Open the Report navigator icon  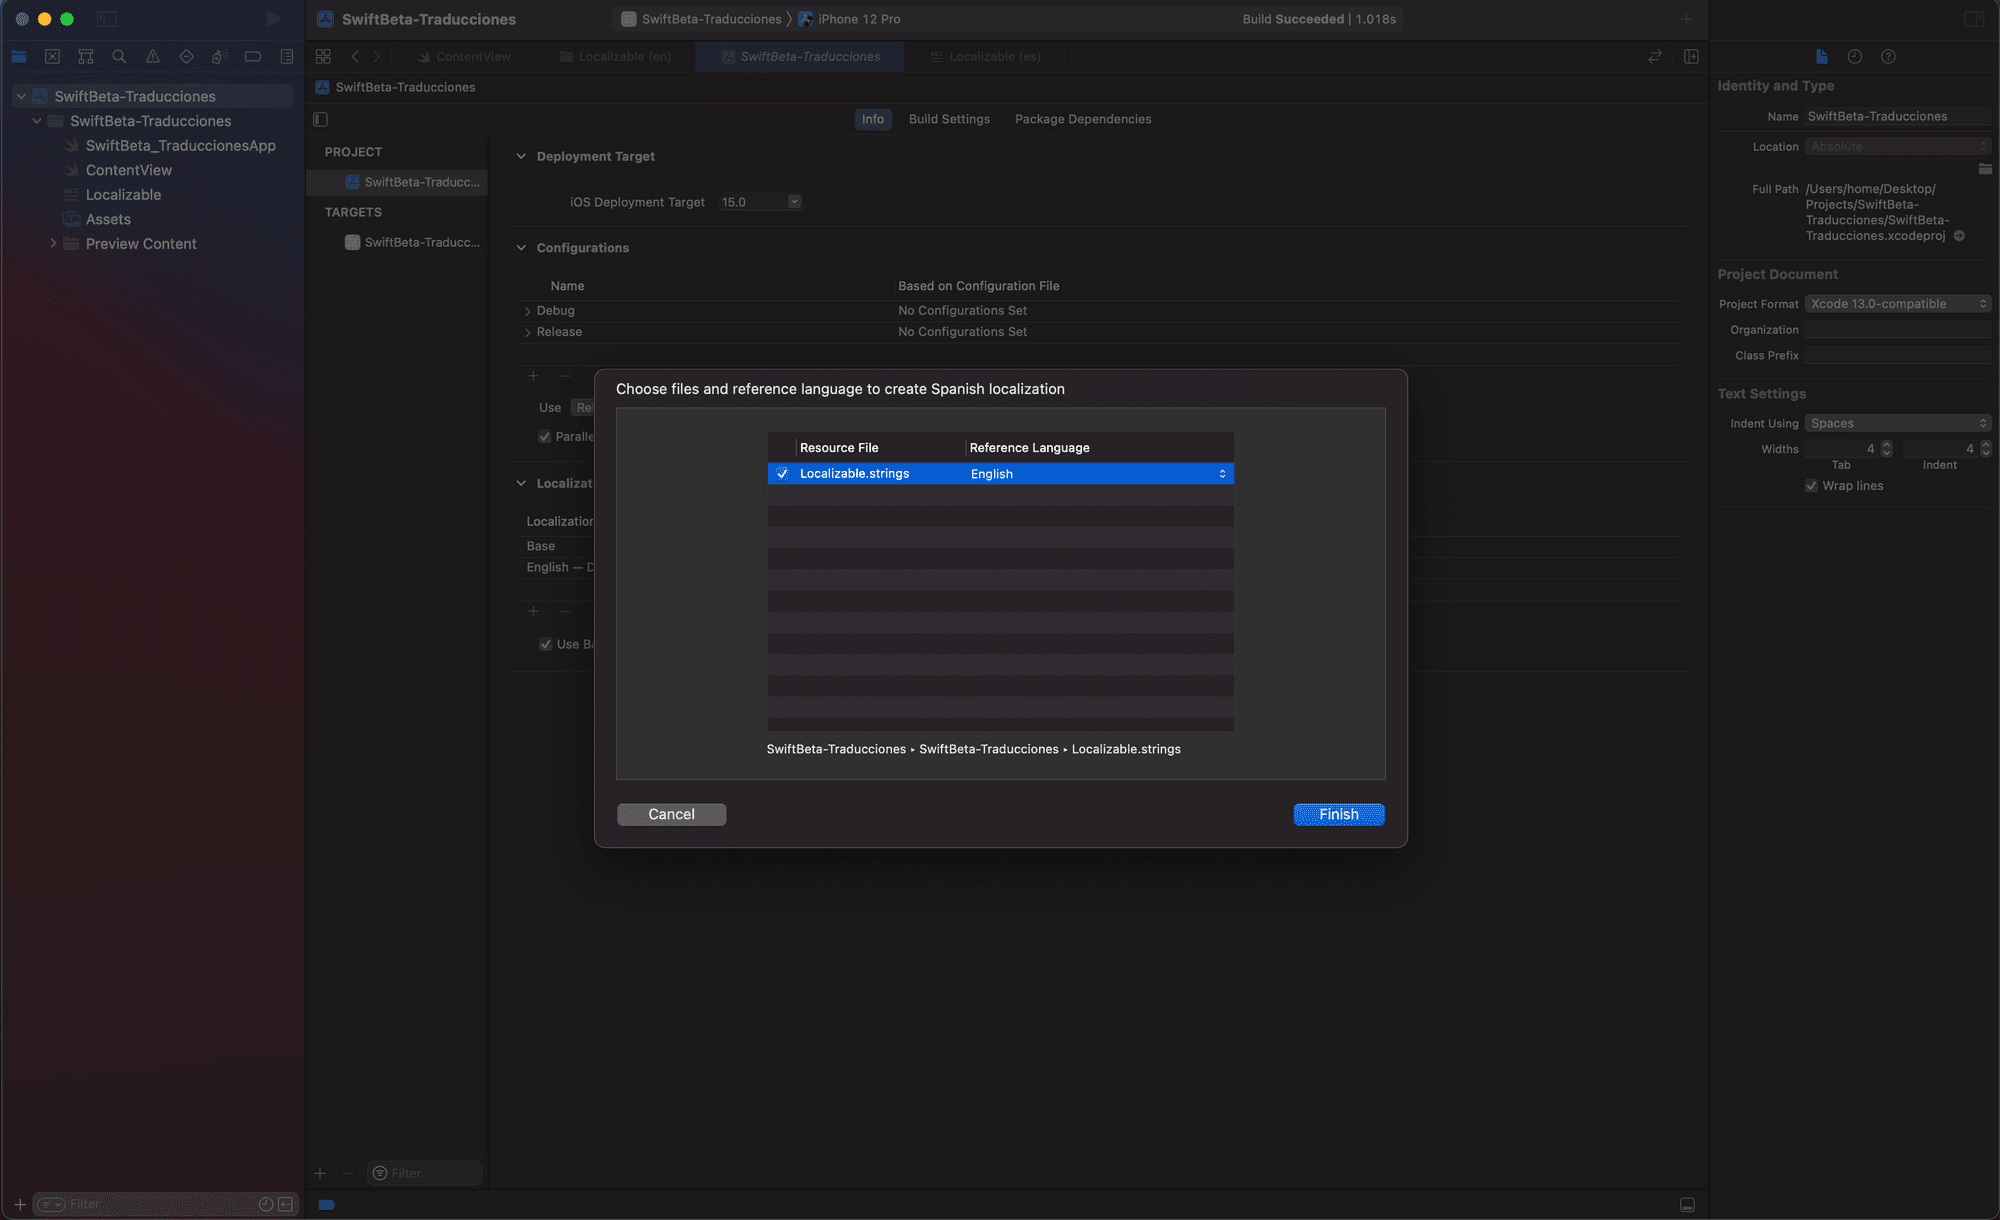(x=287, y=57)
